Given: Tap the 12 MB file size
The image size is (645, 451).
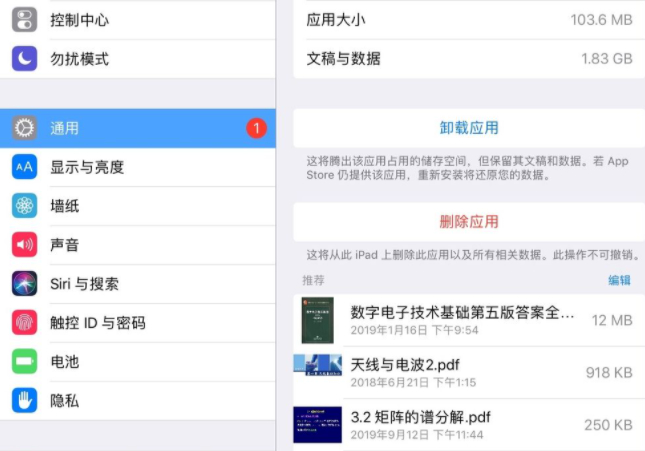Looking at the screenshot, I should tap(612, 320).
